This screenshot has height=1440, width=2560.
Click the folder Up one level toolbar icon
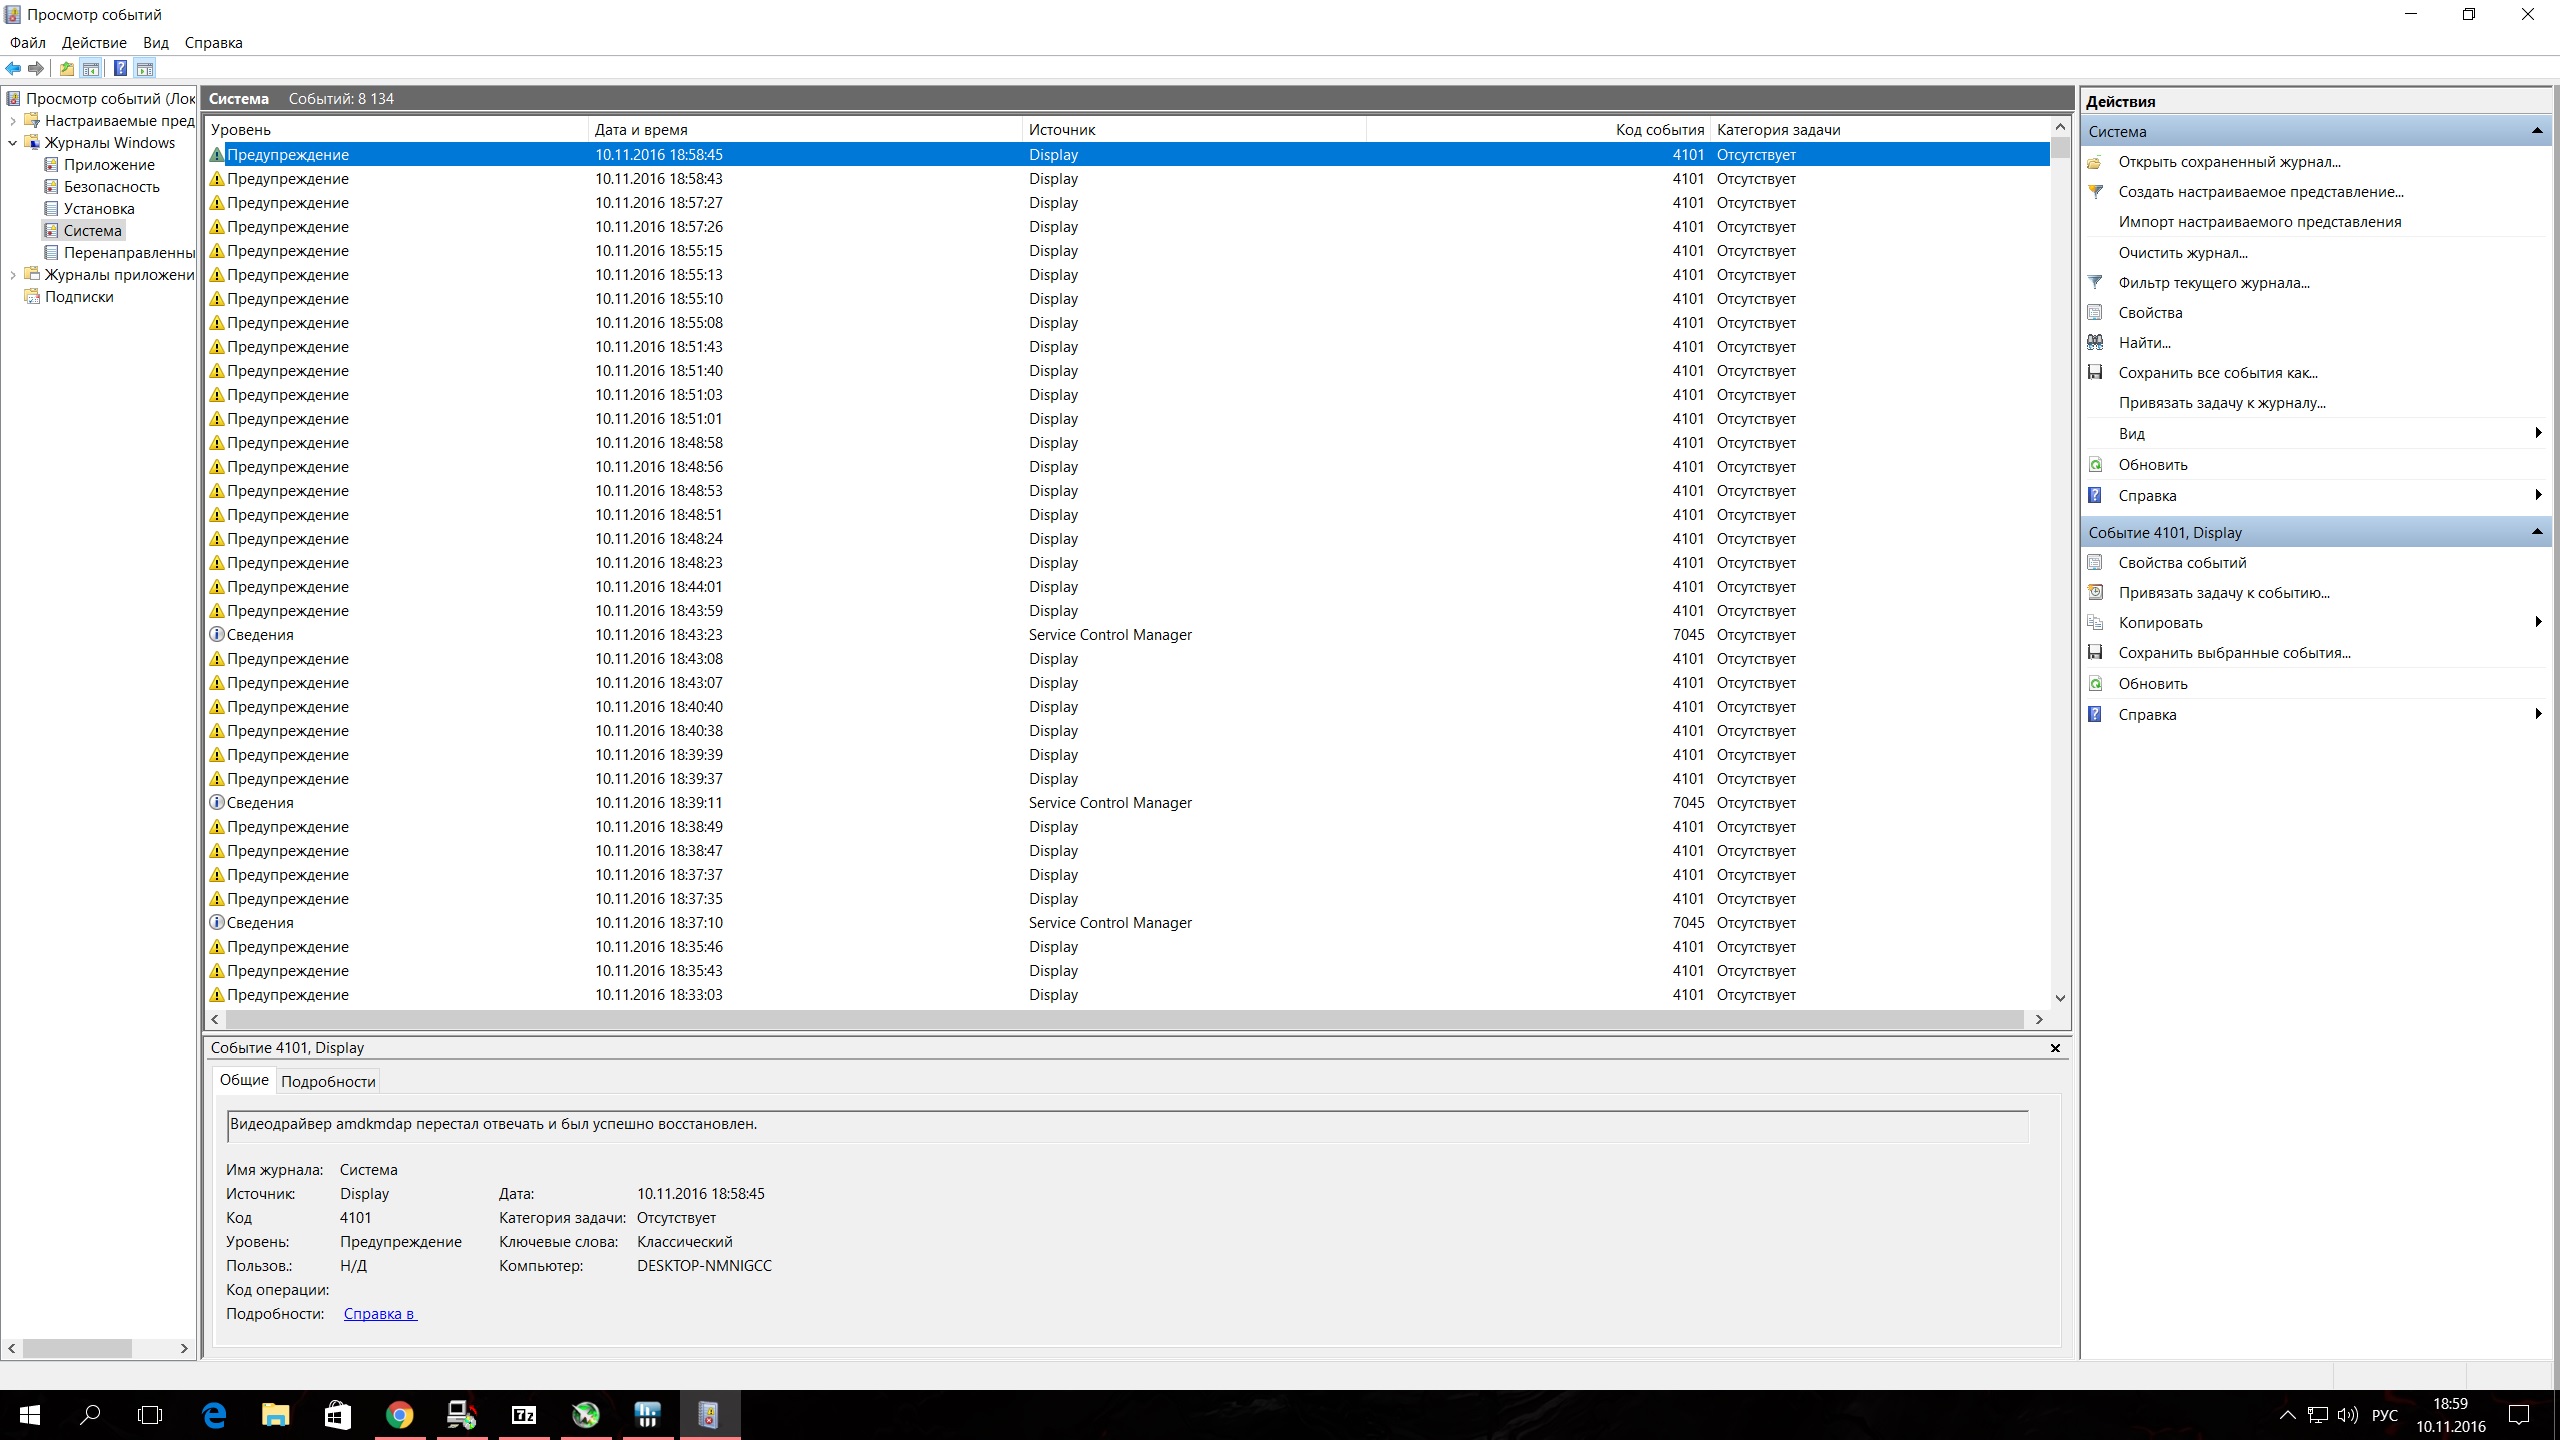(x=66, y=68)
